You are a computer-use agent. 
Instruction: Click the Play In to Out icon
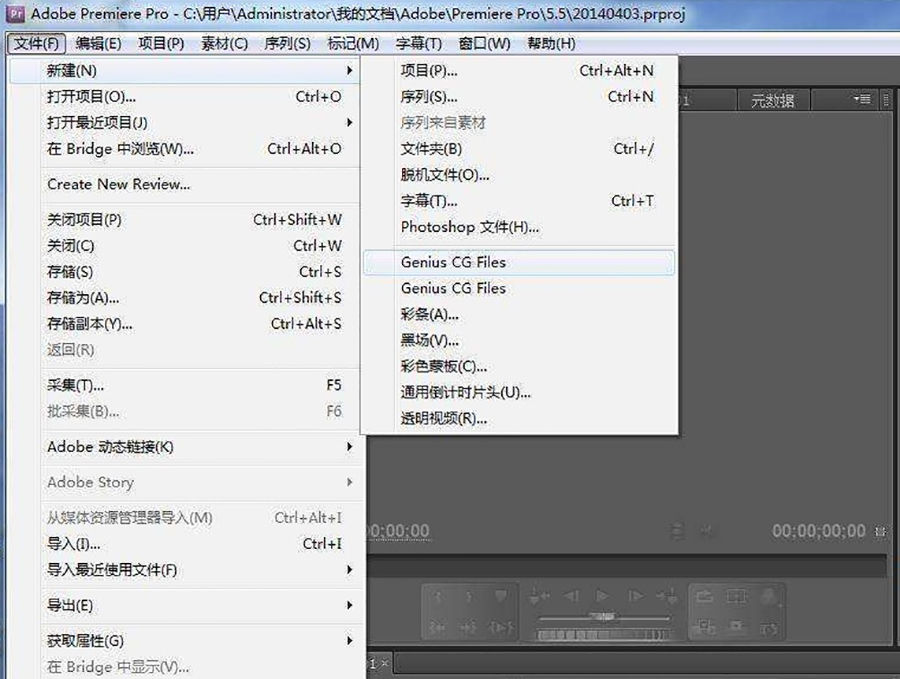coord(501,628)
